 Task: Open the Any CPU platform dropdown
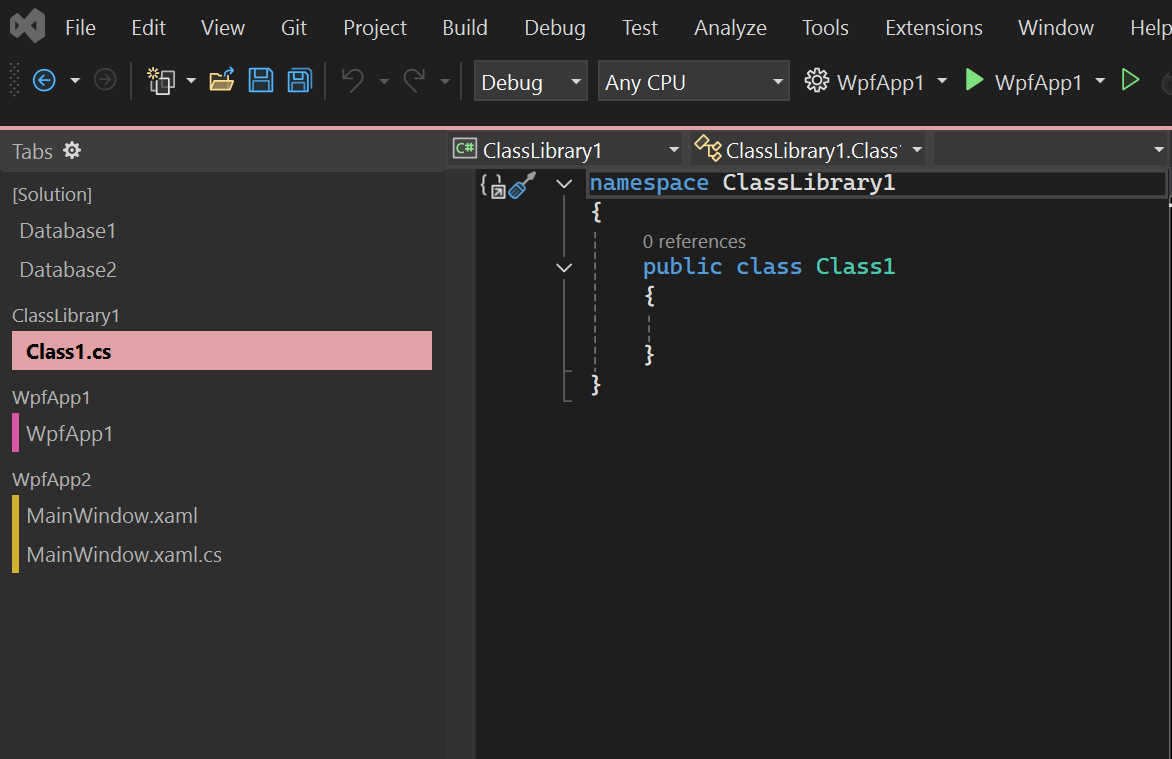694,80
